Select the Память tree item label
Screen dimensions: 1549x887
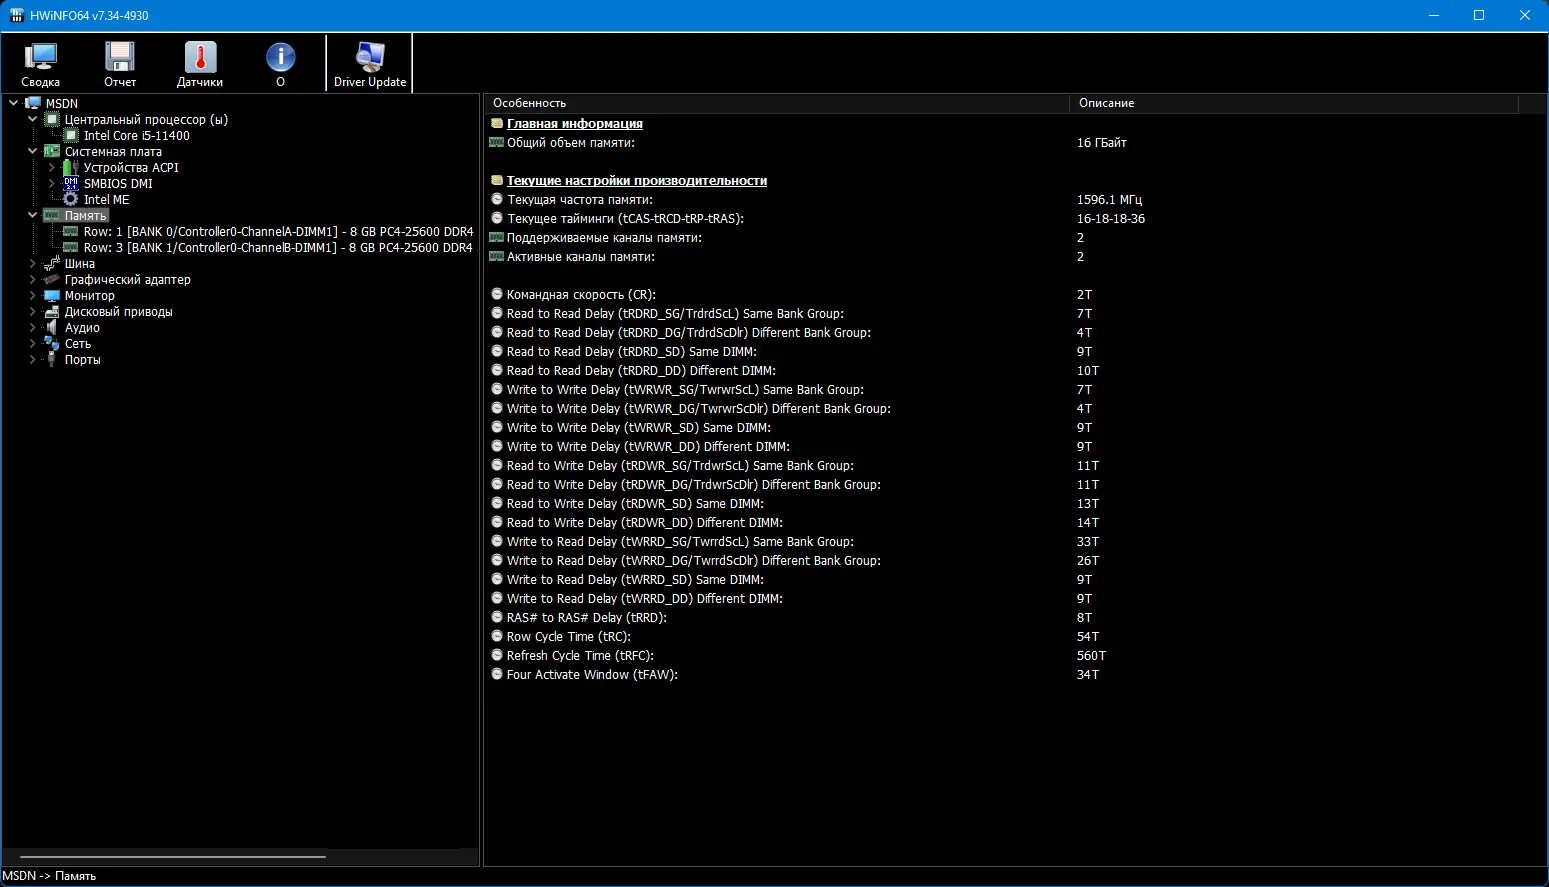(85, 215)
